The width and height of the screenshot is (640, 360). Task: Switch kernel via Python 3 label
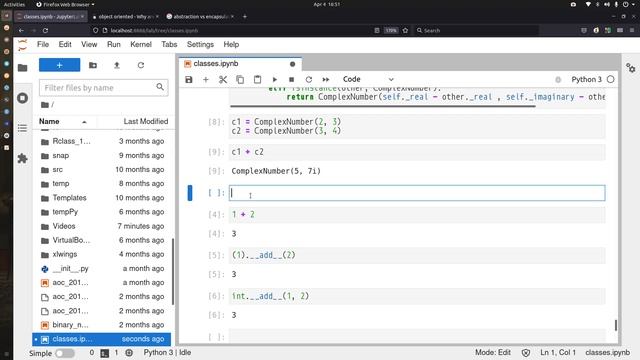pos(586,80)
